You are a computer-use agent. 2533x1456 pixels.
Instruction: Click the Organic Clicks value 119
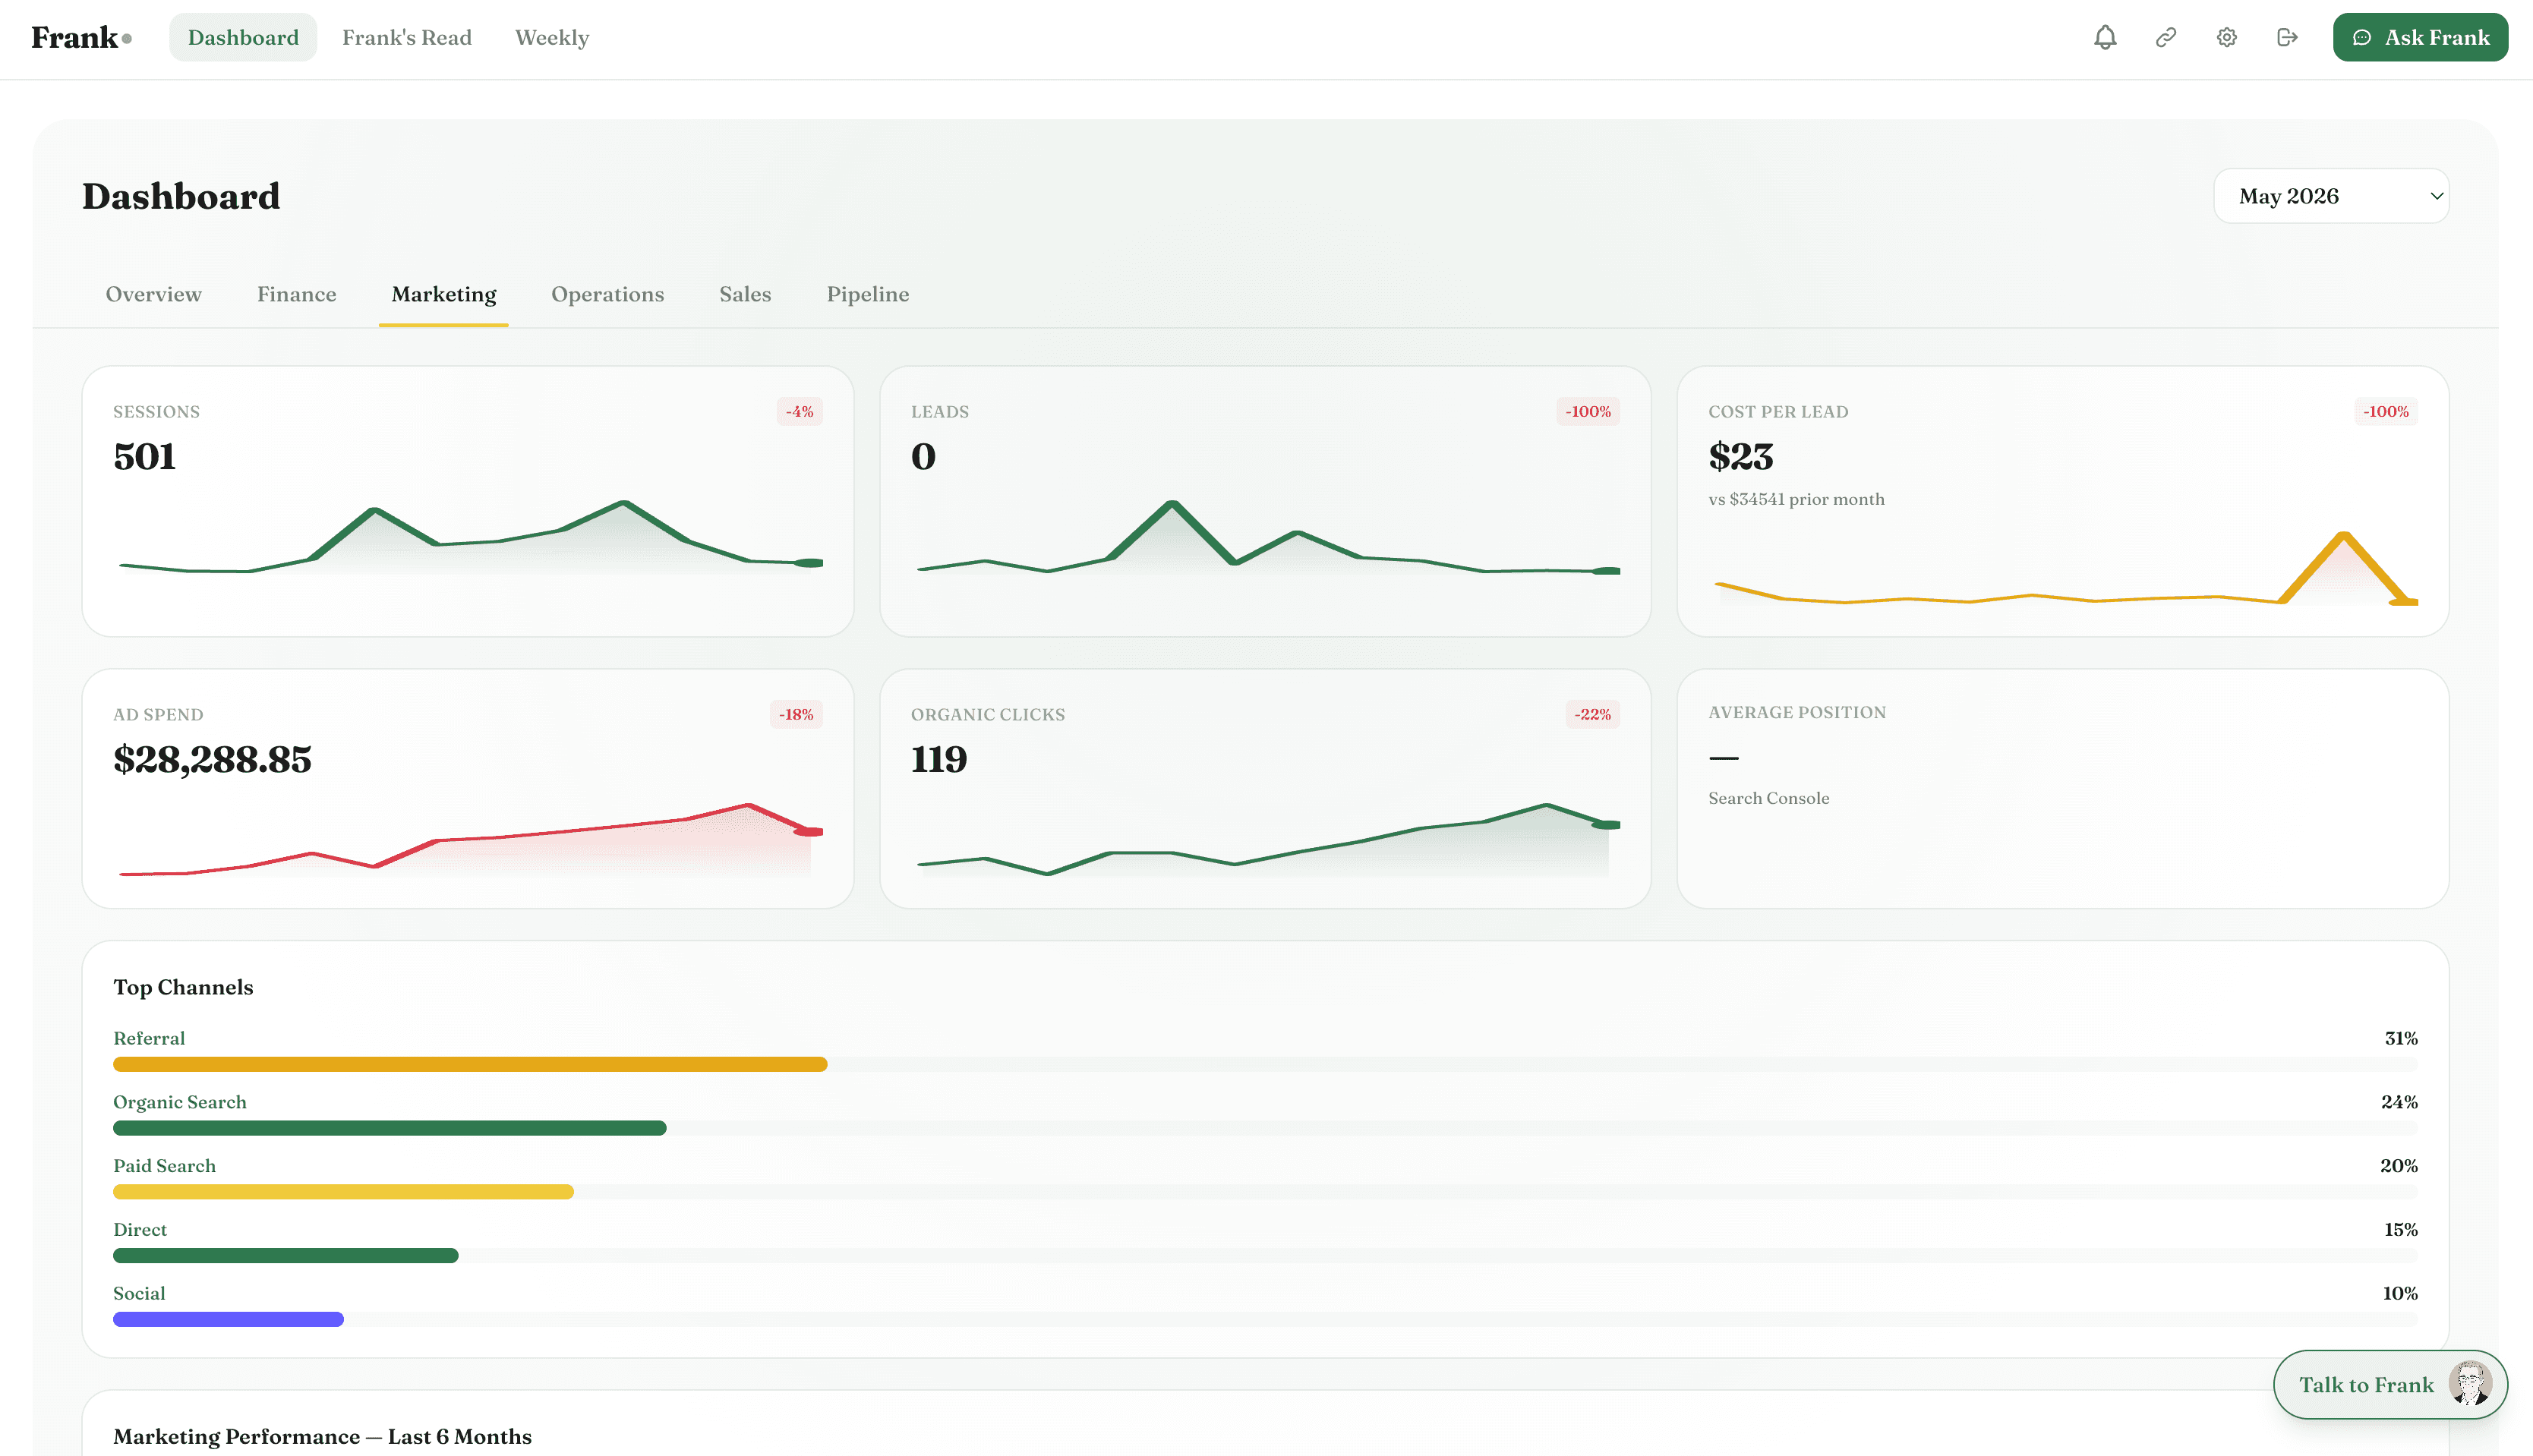point(939,760)
